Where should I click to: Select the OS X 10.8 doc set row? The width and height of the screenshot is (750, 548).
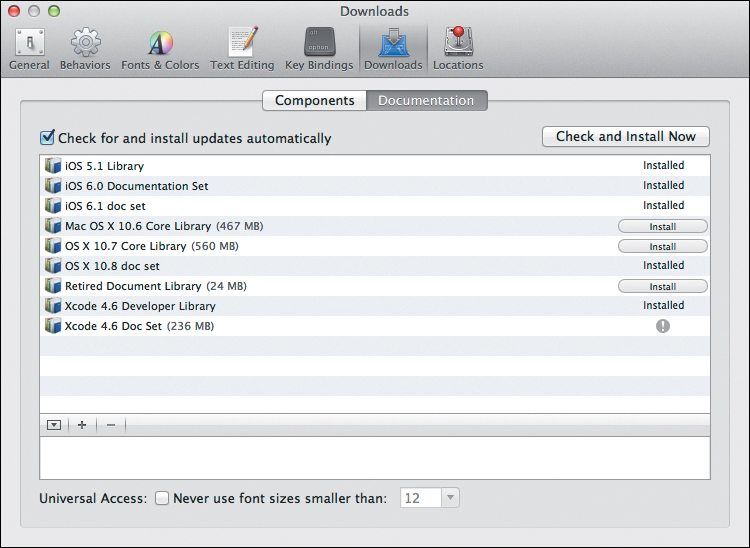click(x=375, y=266)
